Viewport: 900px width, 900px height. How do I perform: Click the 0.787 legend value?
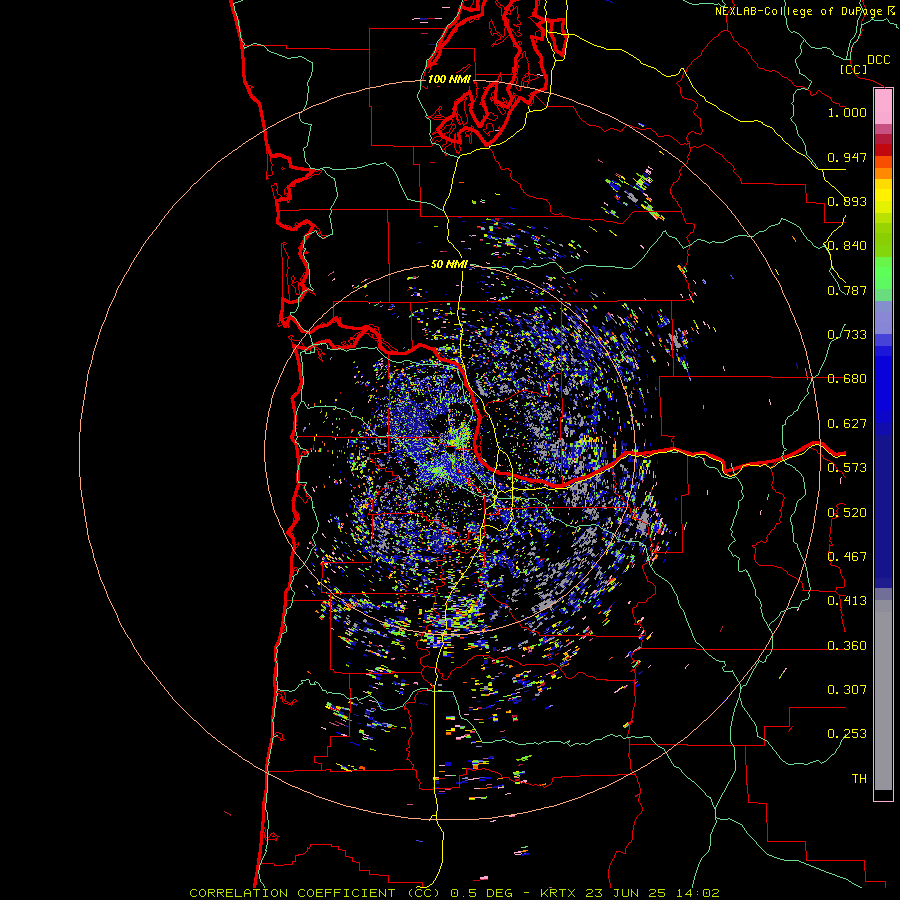[x=847, y=290]
